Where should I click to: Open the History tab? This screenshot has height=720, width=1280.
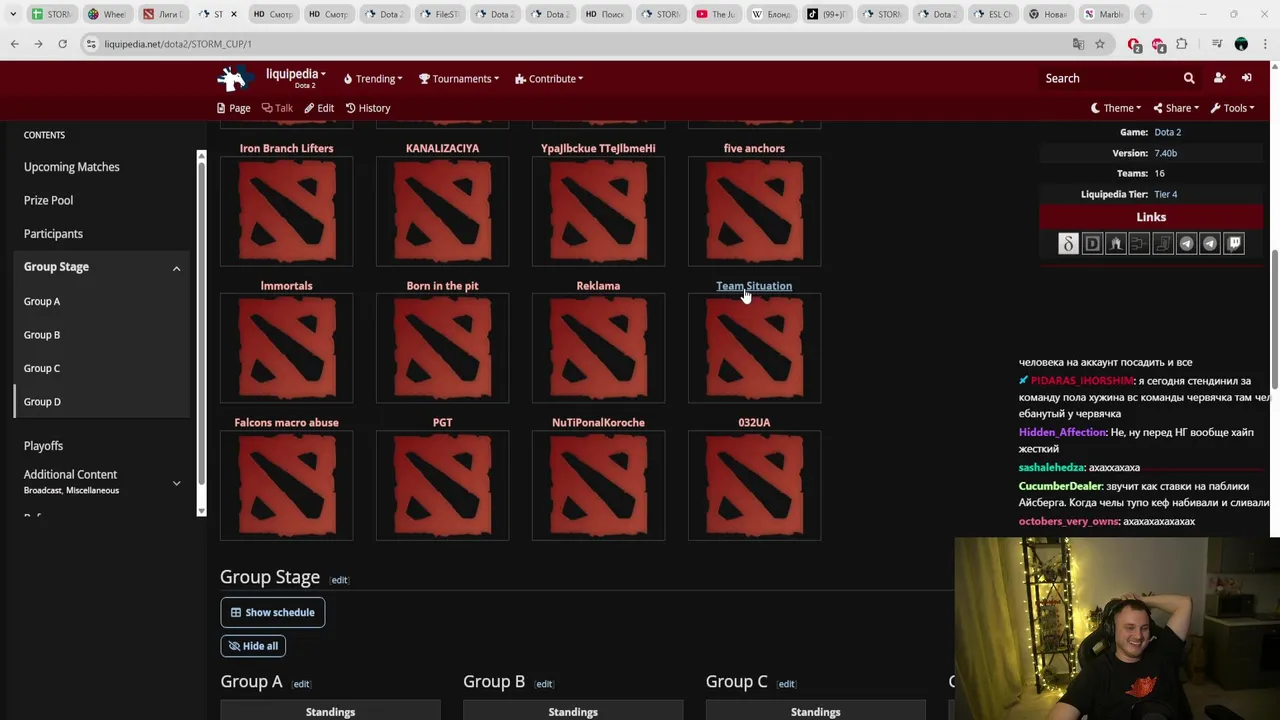(x=368, y=108)
